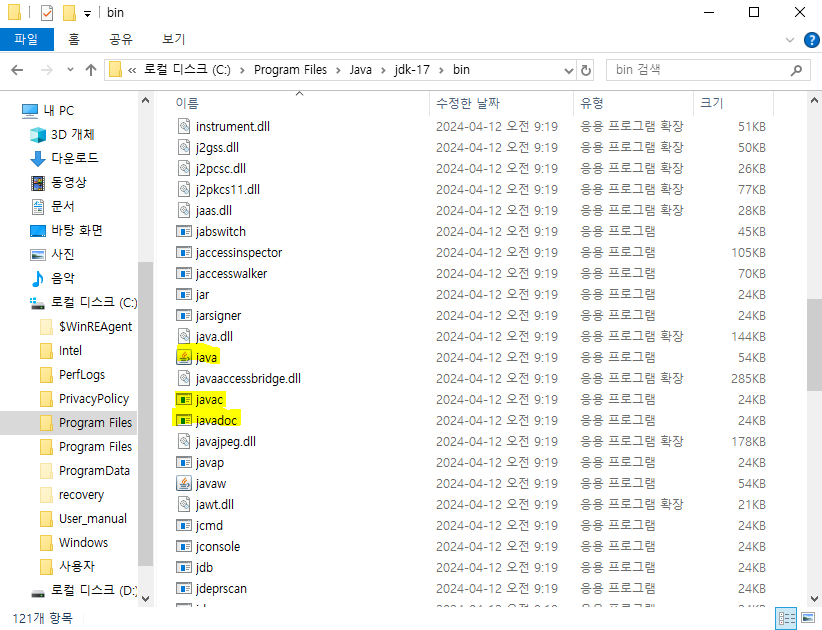
Task: Navigate to Java in breadcrumb
Action: 361,70
